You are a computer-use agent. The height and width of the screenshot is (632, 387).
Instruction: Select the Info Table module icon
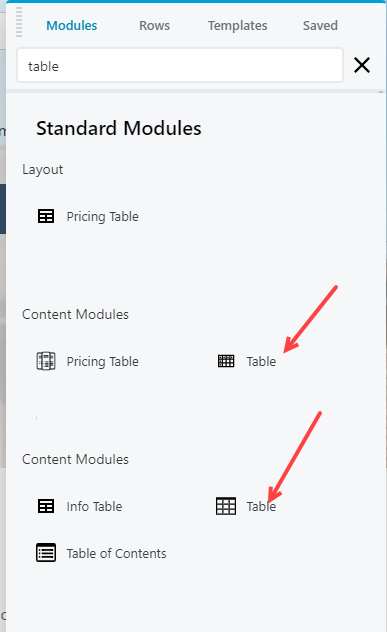tap(46, 506)
